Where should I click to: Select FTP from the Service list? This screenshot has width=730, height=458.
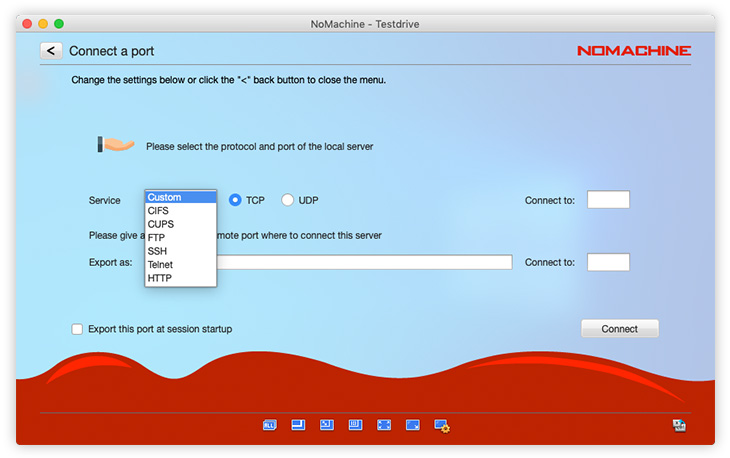pos(157,238)
